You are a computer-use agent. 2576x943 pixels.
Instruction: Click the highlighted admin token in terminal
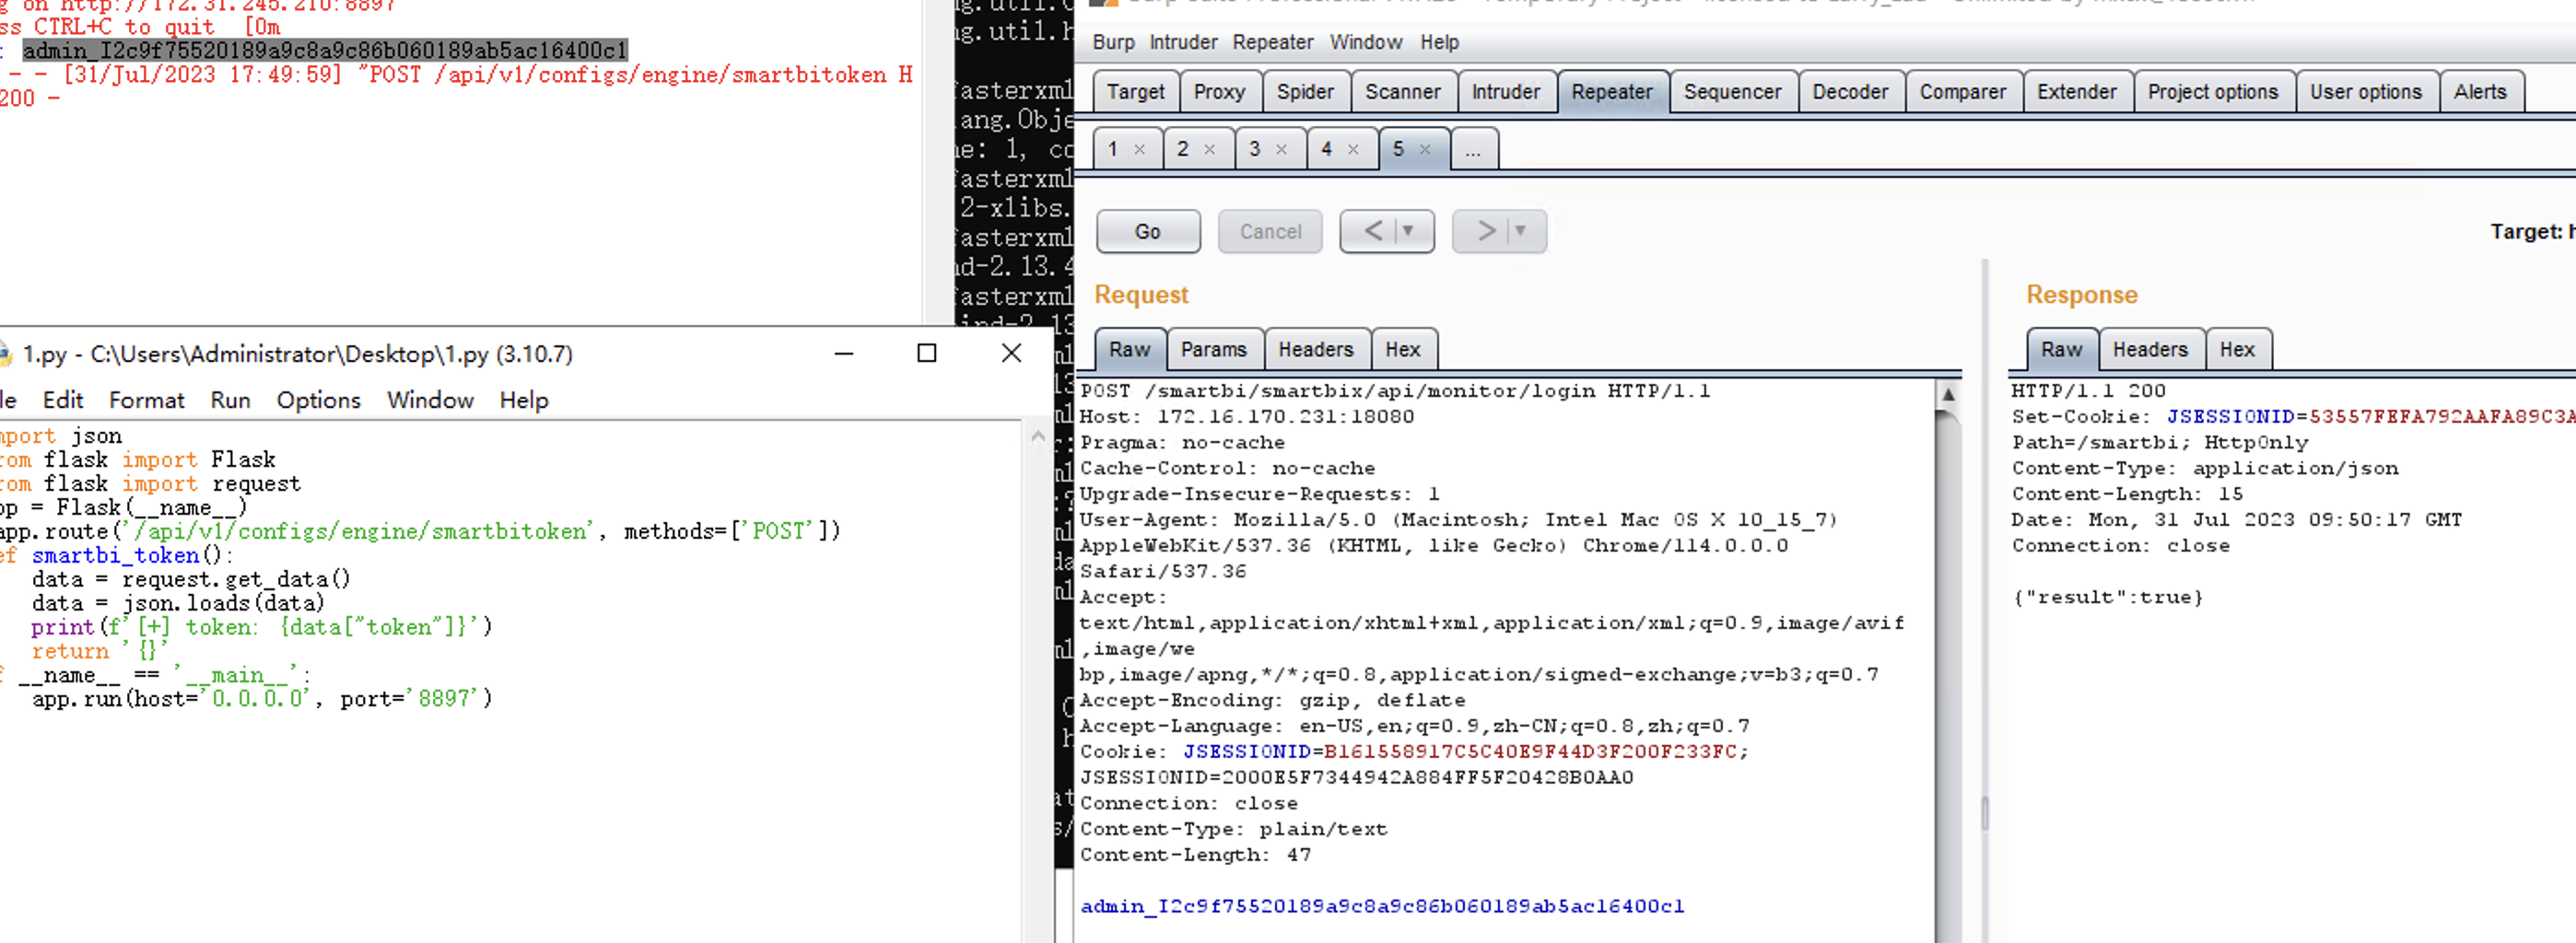pos(325,50)
